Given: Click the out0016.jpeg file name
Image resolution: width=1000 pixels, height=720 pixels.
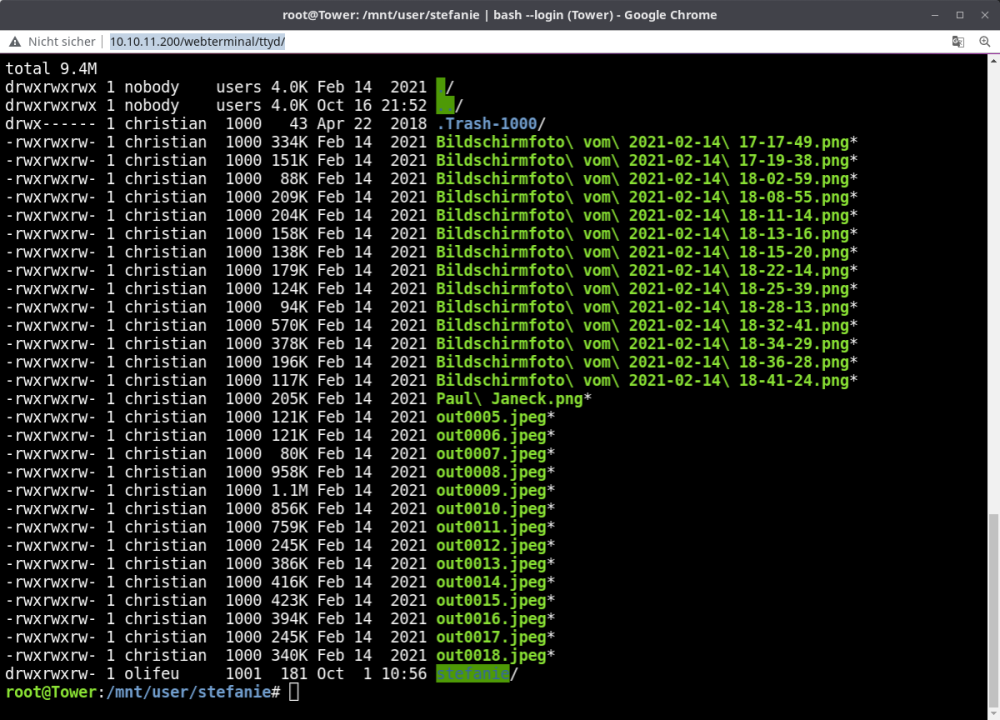Looking at the screenshot, I should [495, 619].
